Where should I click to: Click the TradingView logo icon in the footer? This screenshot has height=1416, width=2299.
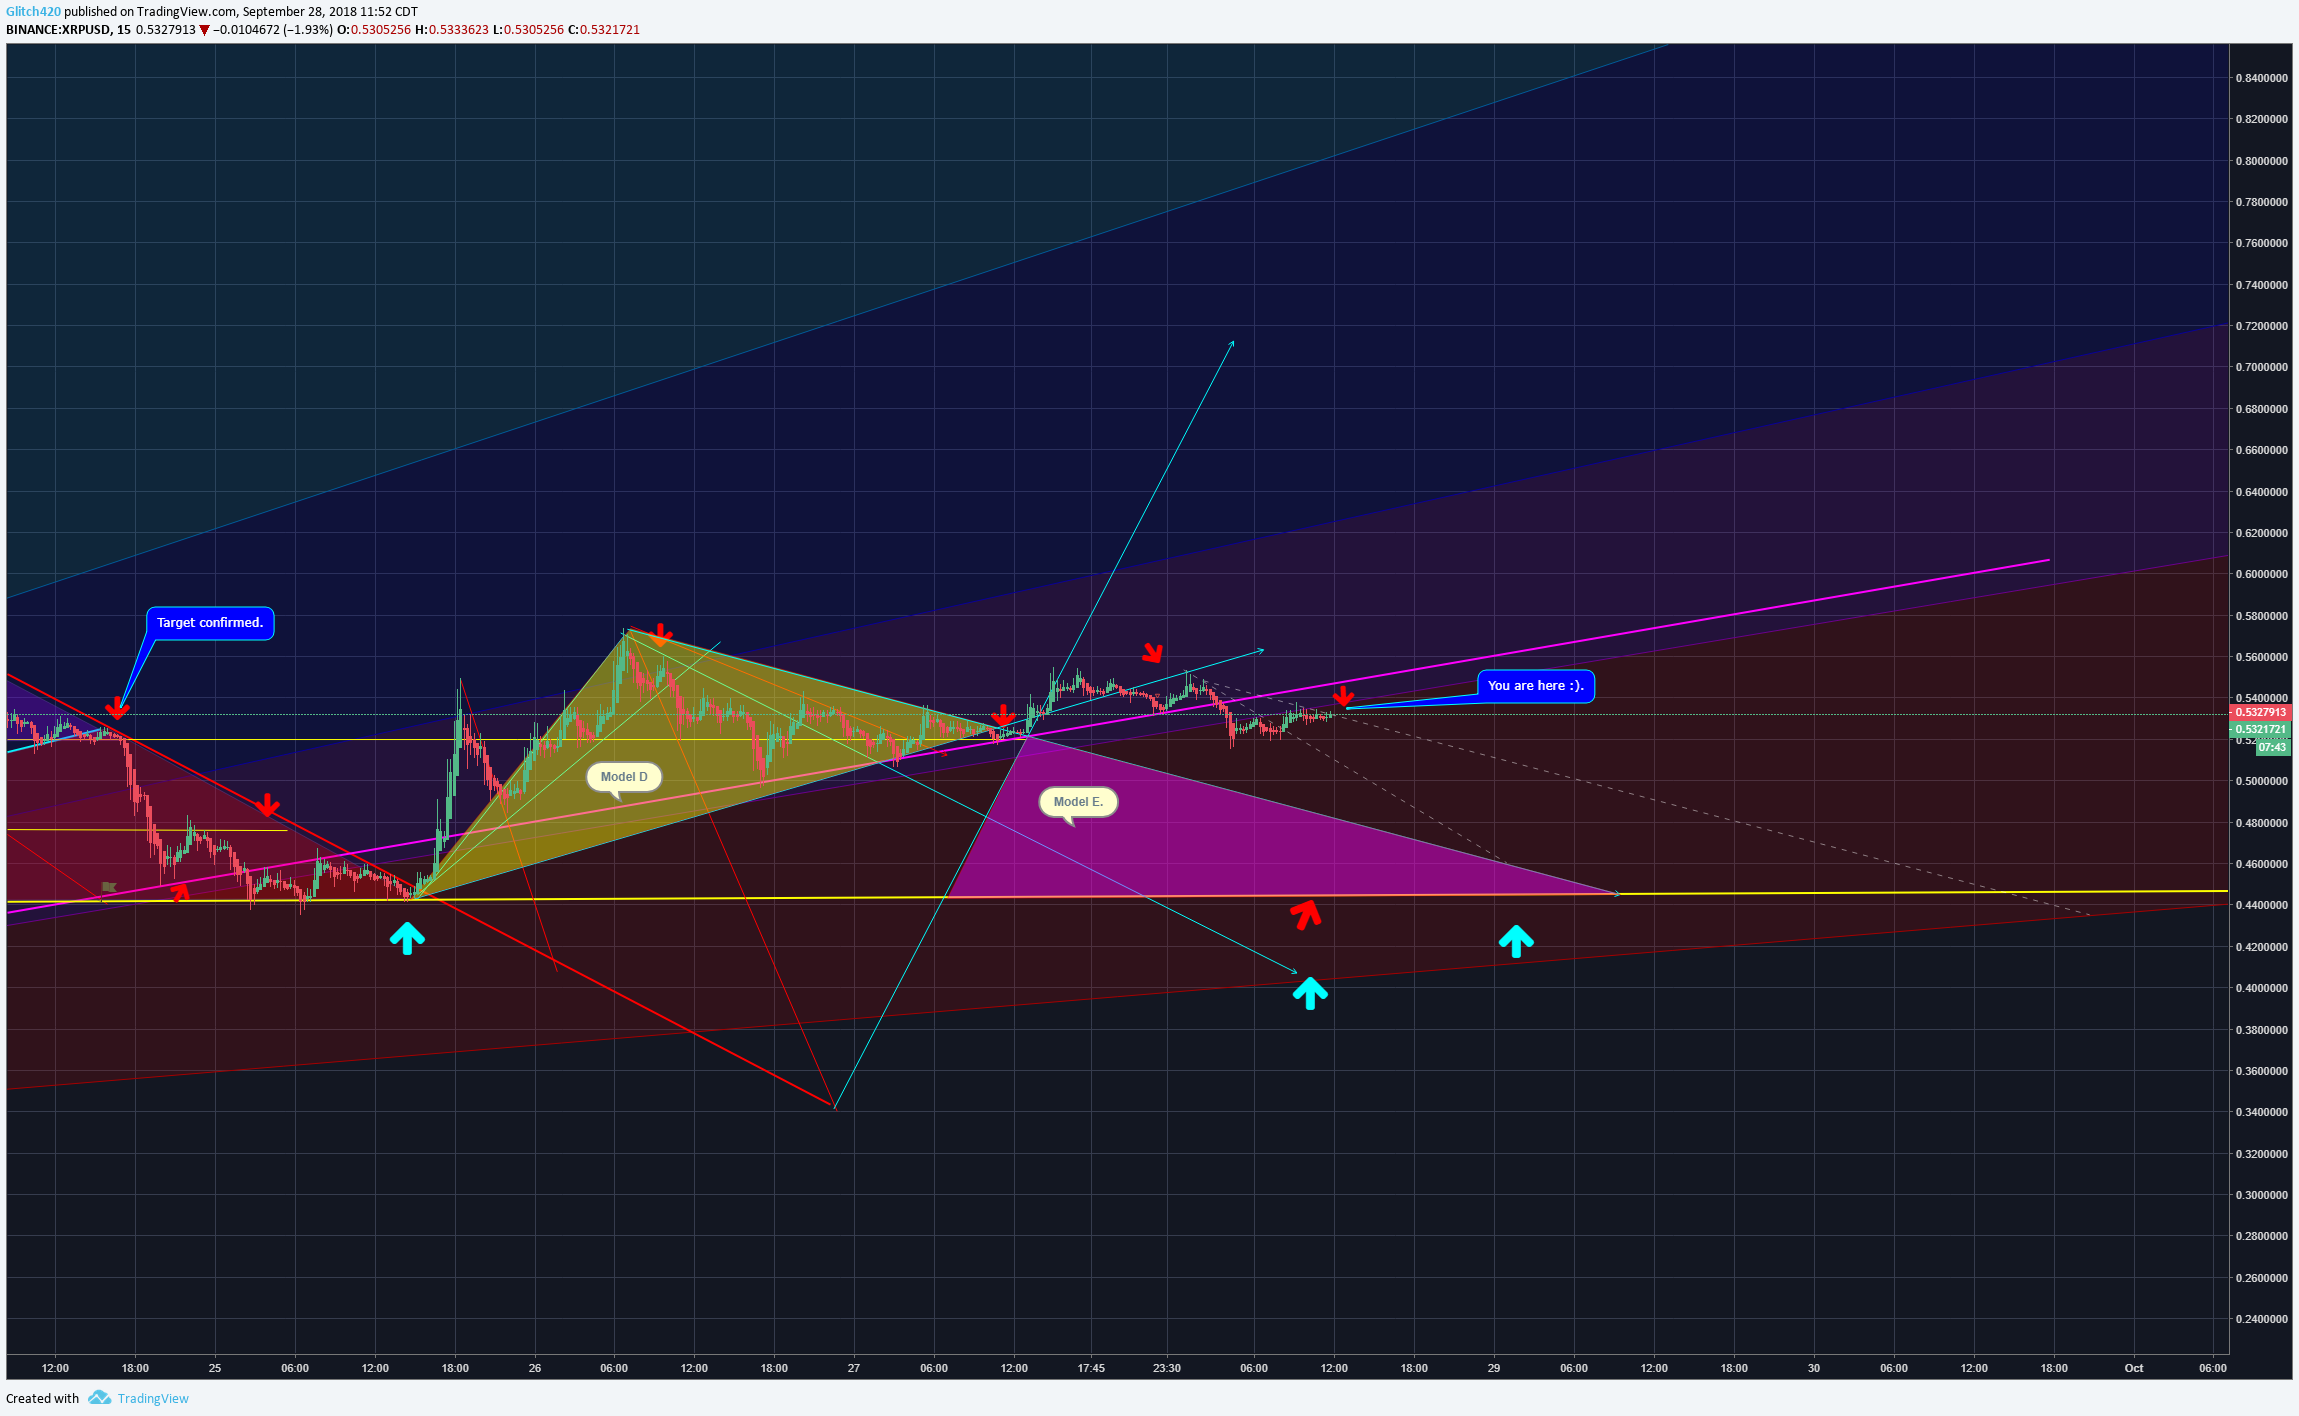(x=99, y=1397)
